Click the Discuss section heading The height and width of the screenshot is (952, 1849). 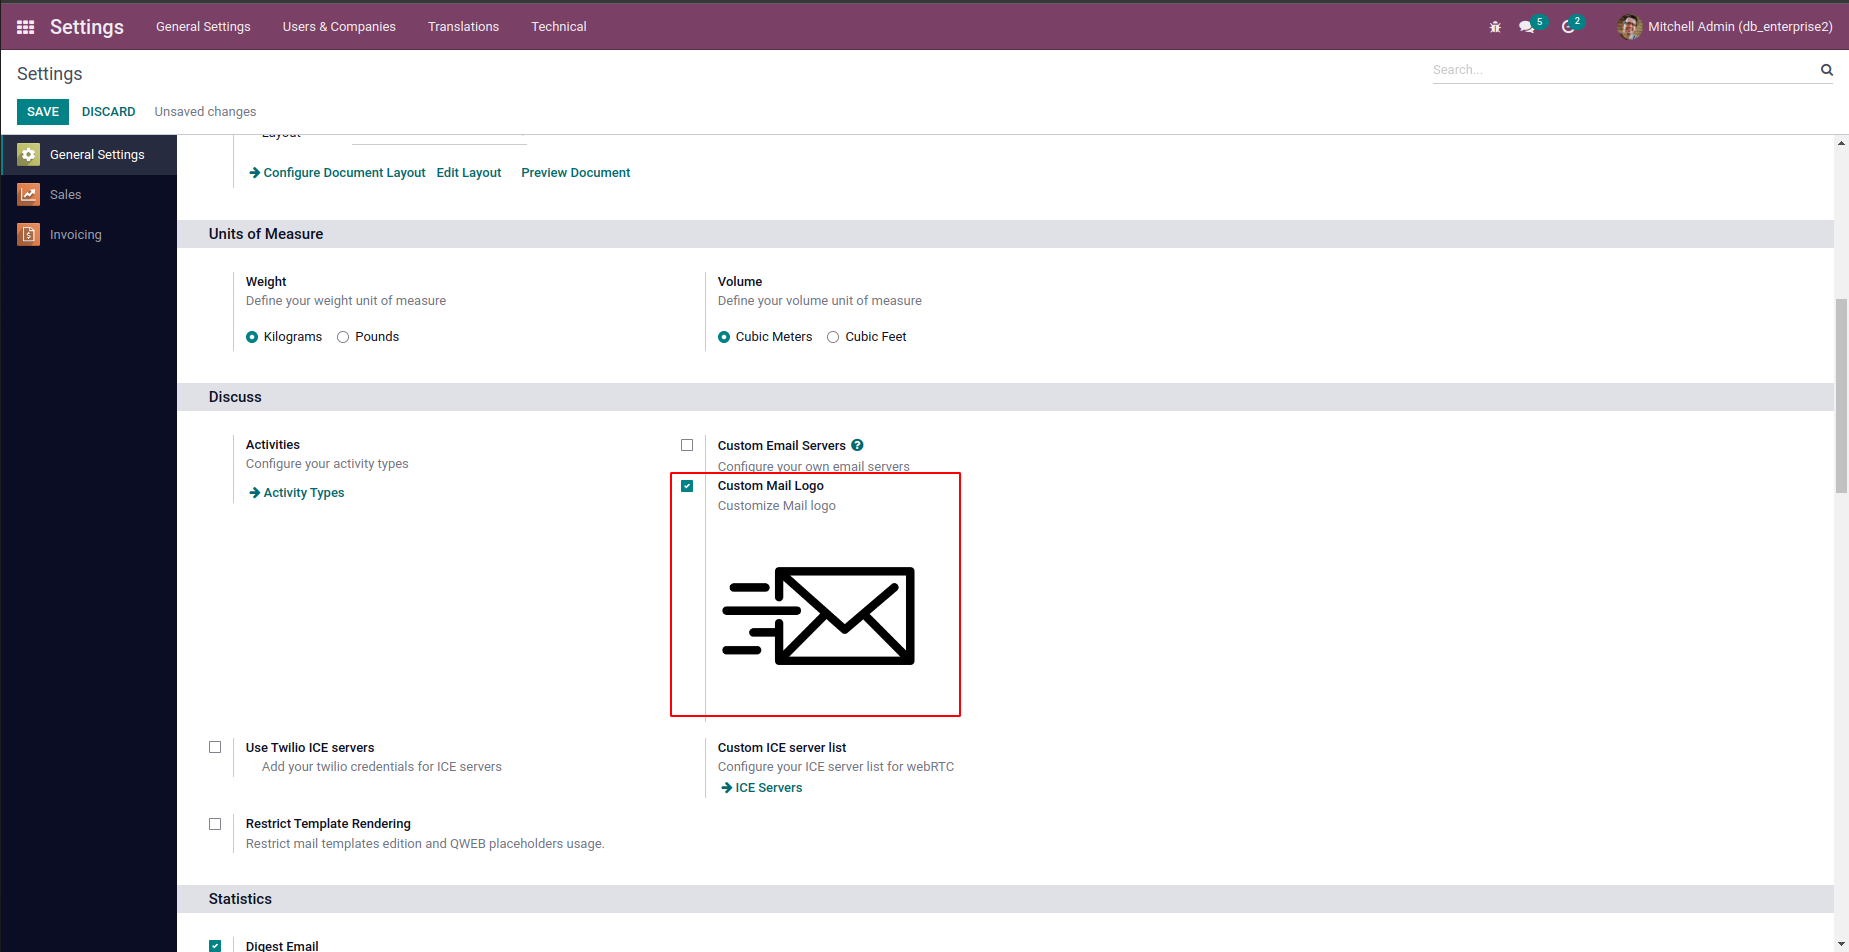click(x=235, y=397)
